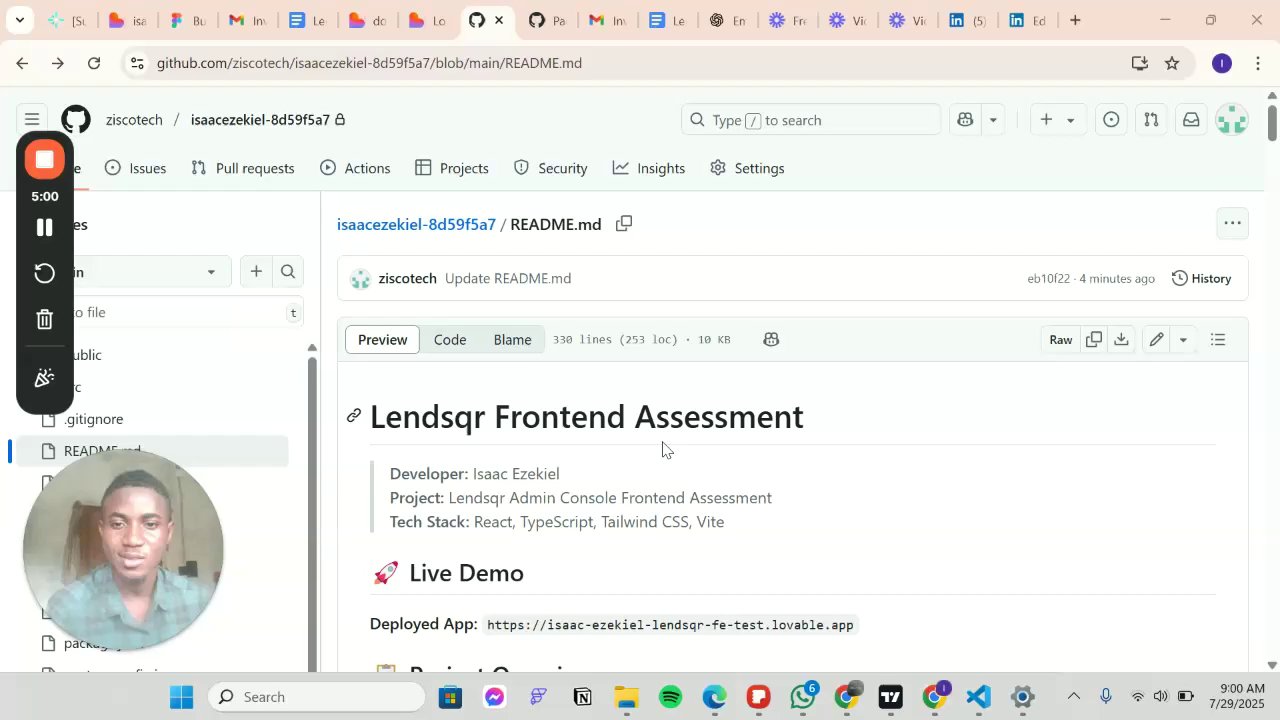Image resolution: width=1280 pixels, height=720 pixels.
Task: Restart the recording
Action: [44, 274]
